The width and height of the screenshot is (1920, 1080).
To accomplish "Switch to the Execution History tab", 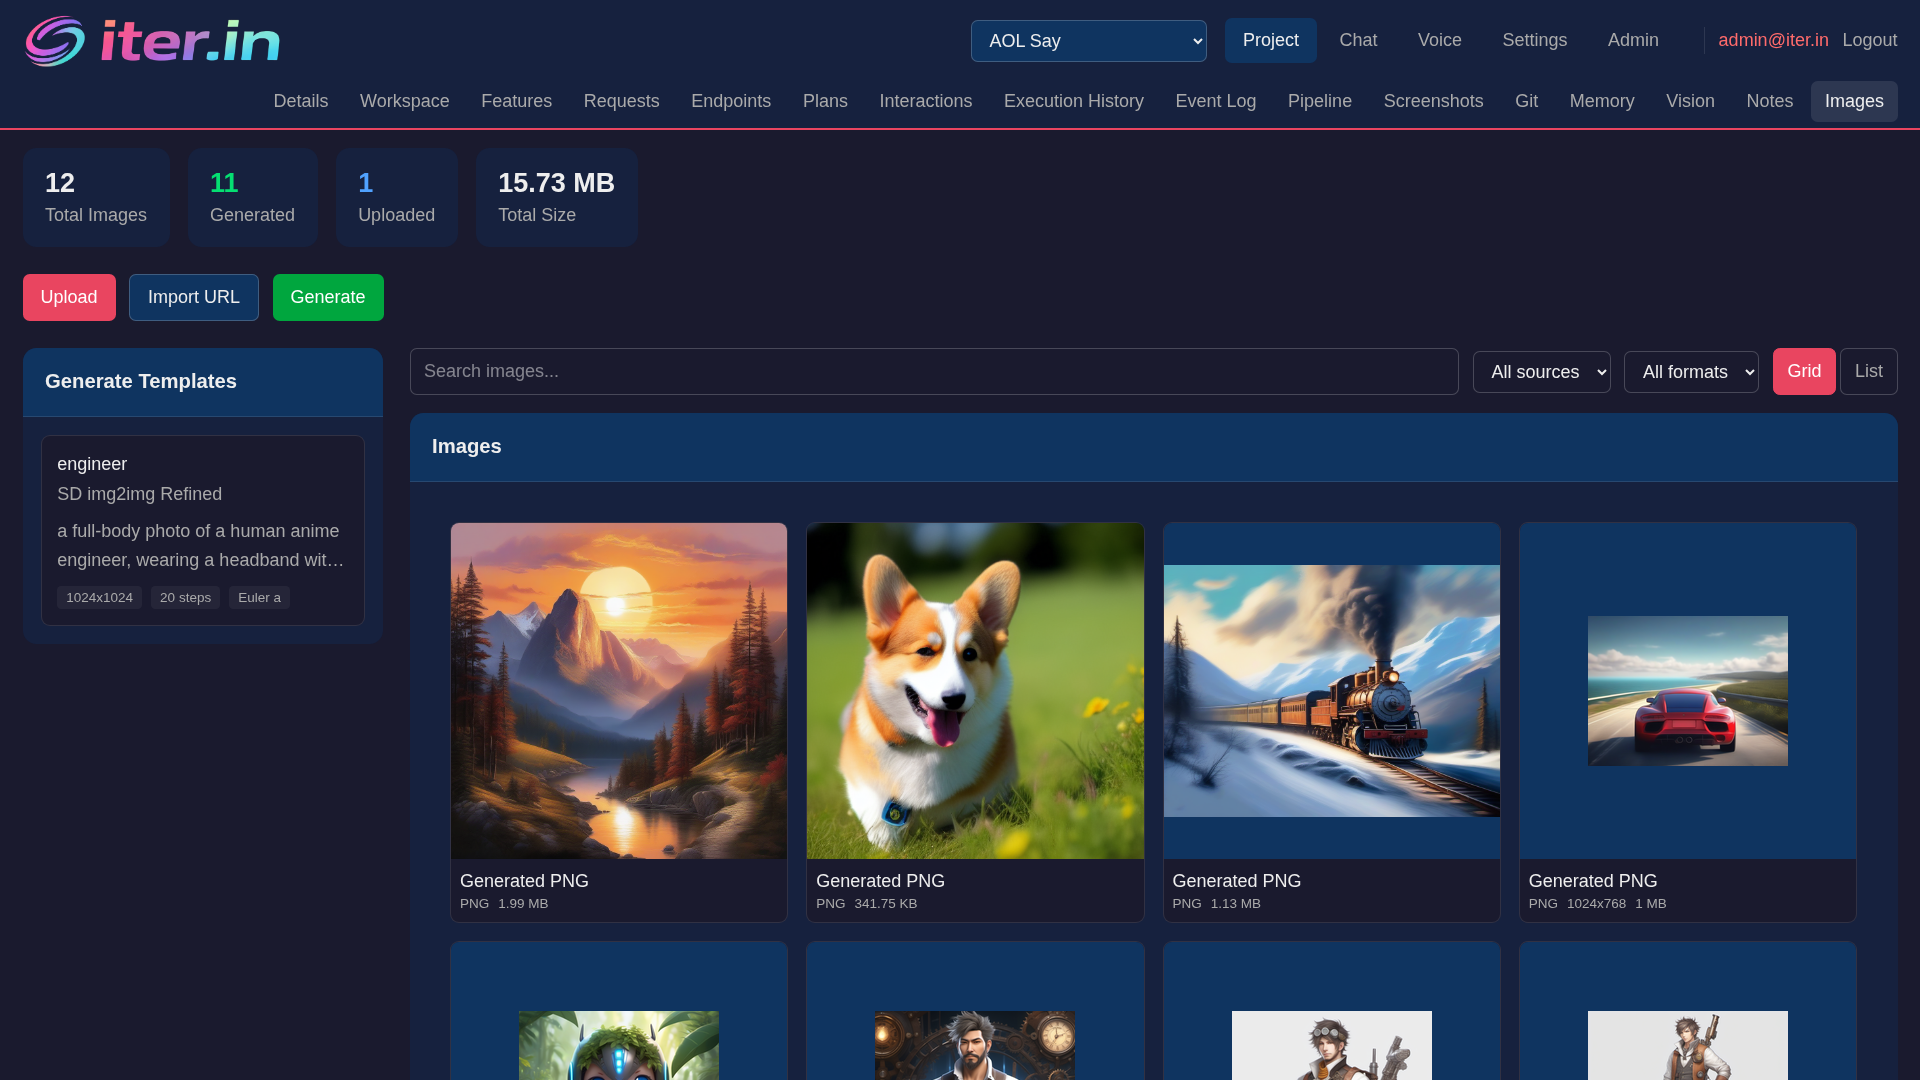I will point(1073,101).
